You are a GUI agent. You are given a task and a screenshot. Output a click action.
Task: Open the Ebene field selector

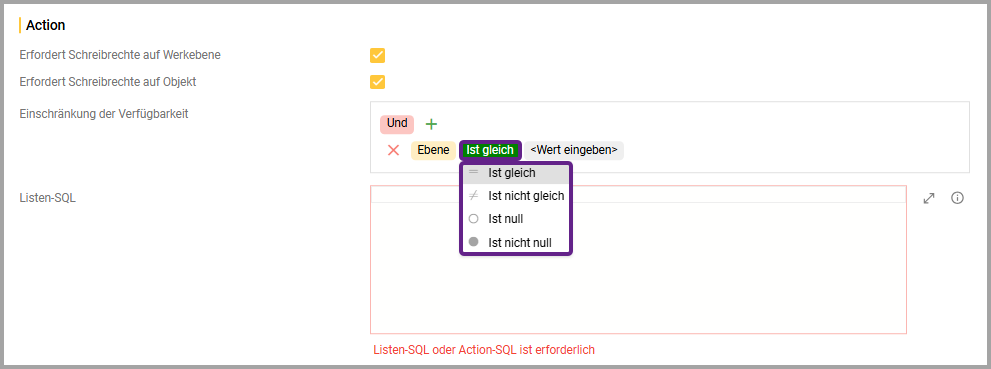(x=433, y=150)
